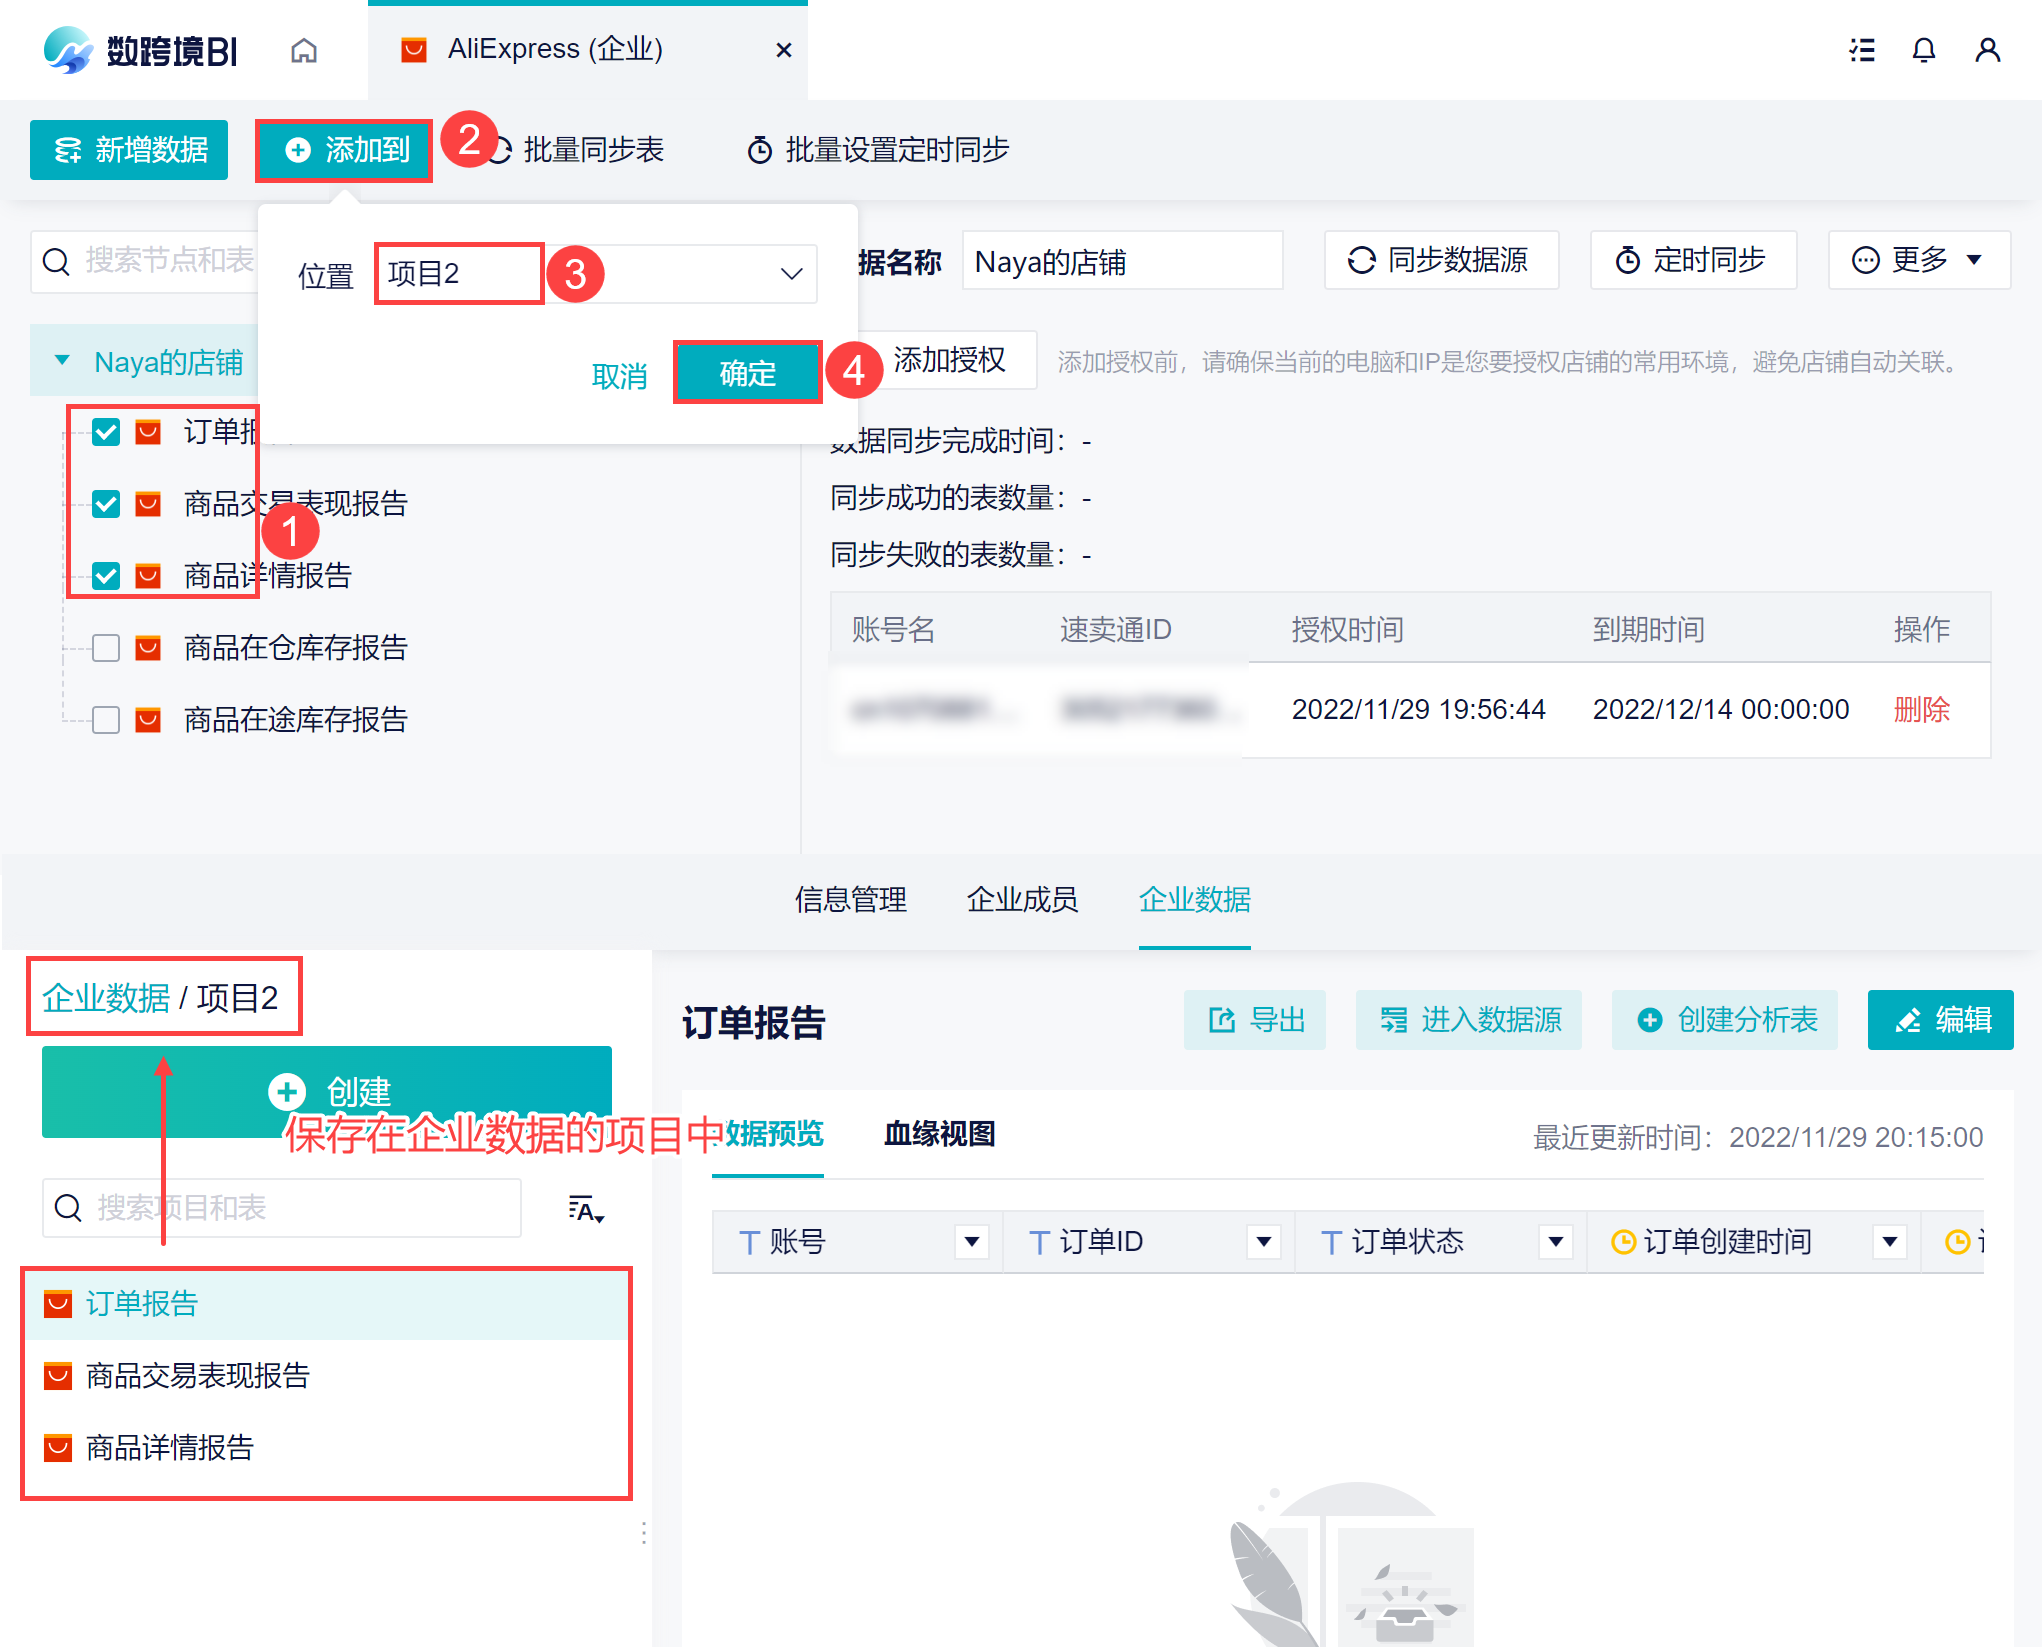
Task: Open the 订单ID column dropdown
Action: click(1264, 1242)
